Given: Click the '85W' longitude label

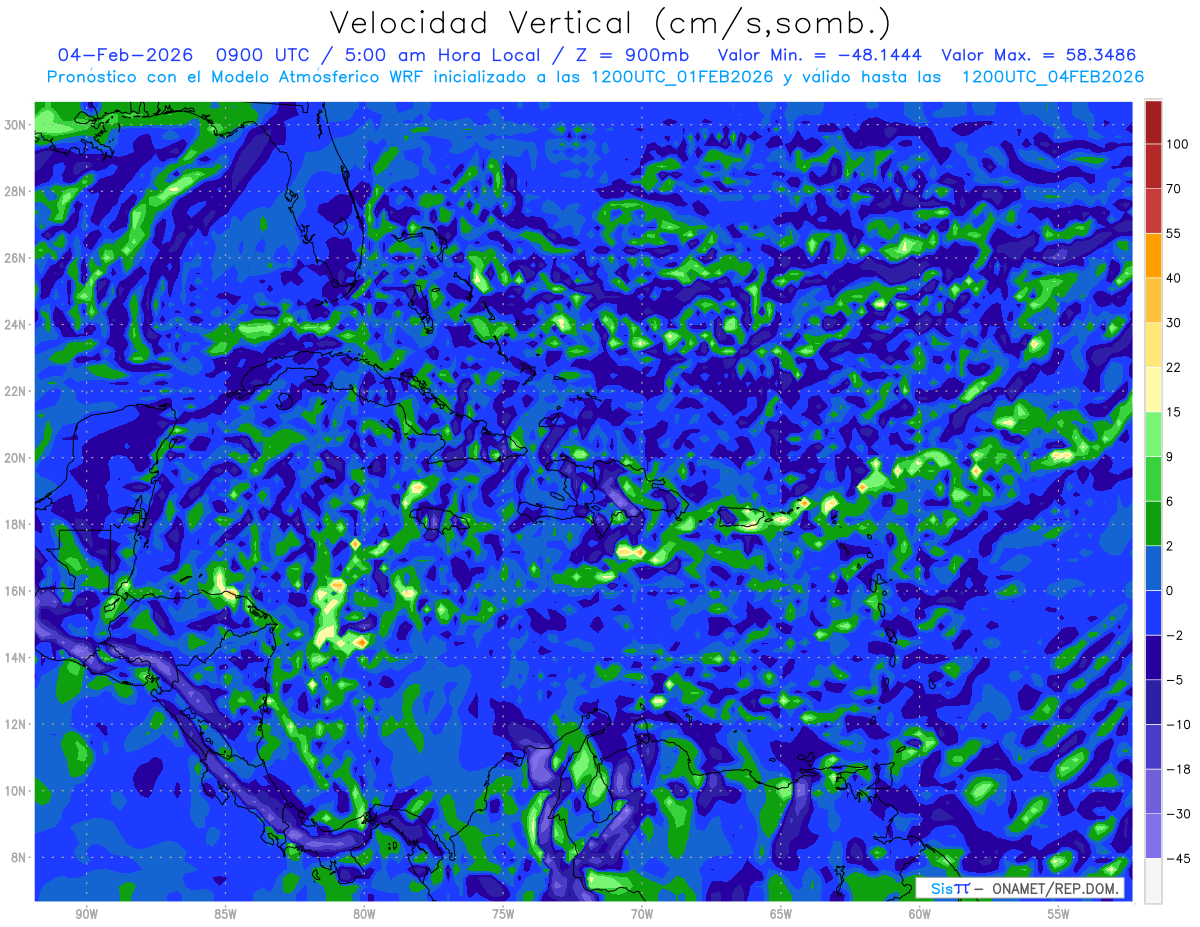Looking at the screenshot, I should (225, 914).
